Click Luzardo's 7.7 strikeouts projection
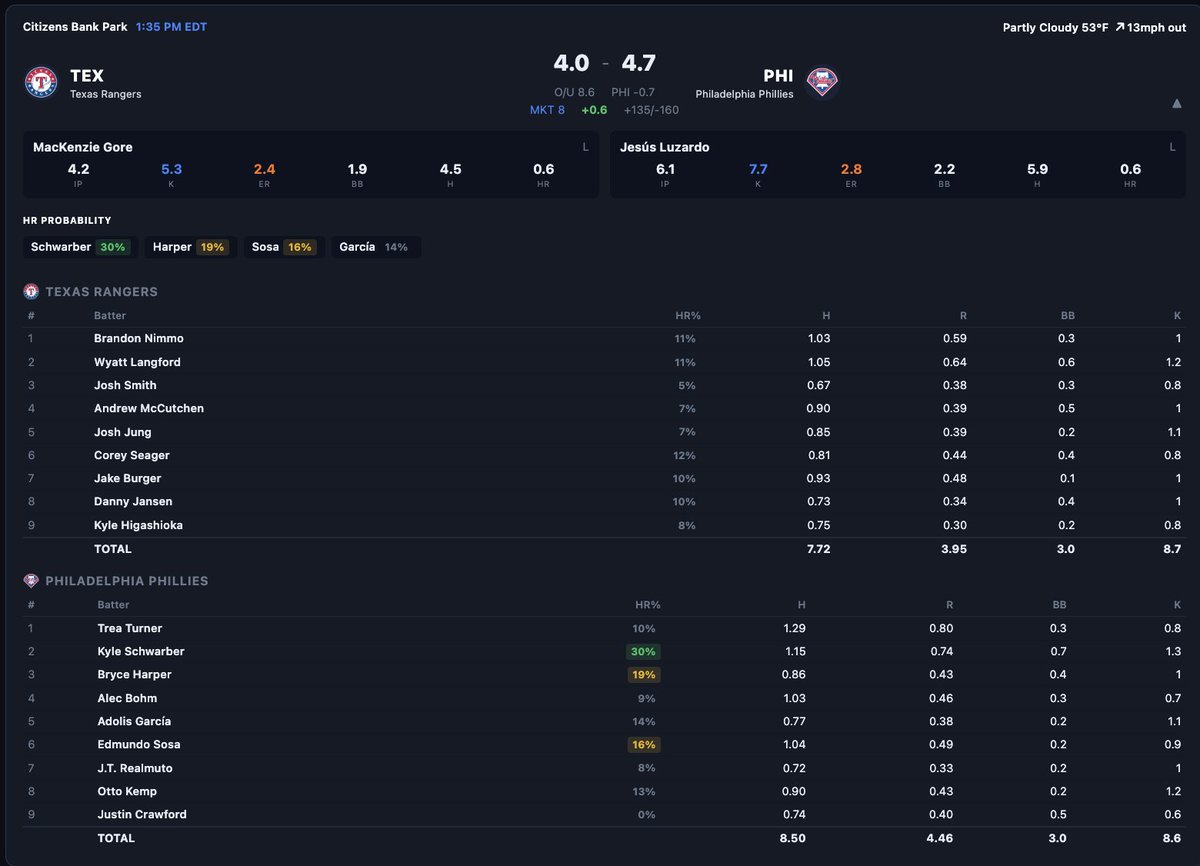Image resolution: width=1200 pixels, height=866 pixels. (x=758, y=169)
